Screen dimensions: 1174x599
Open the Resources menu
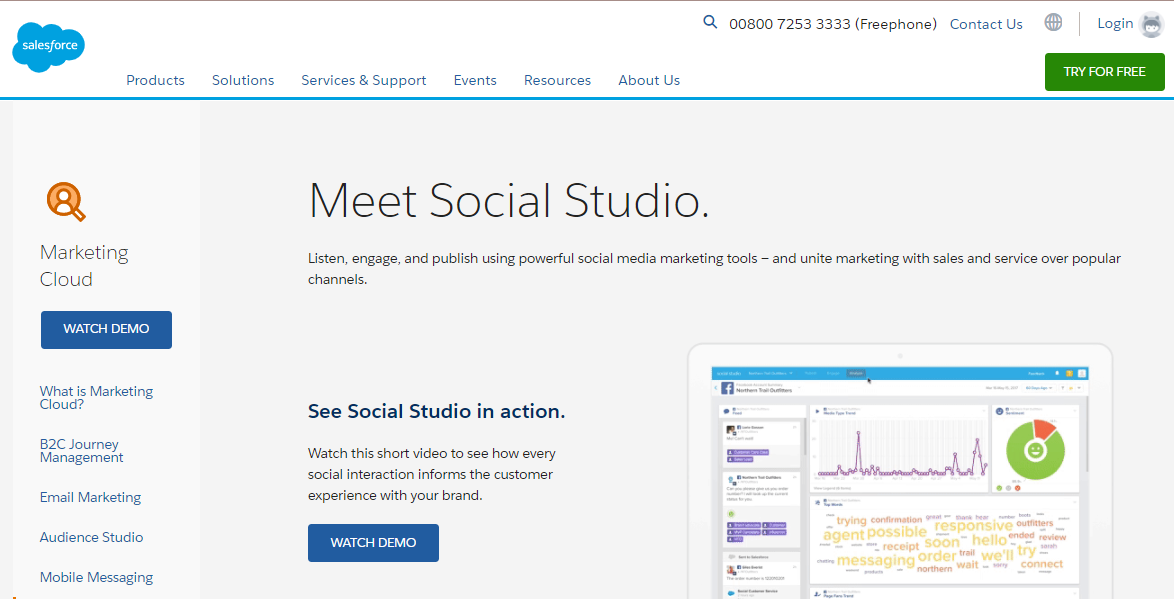tap(557, 80)
